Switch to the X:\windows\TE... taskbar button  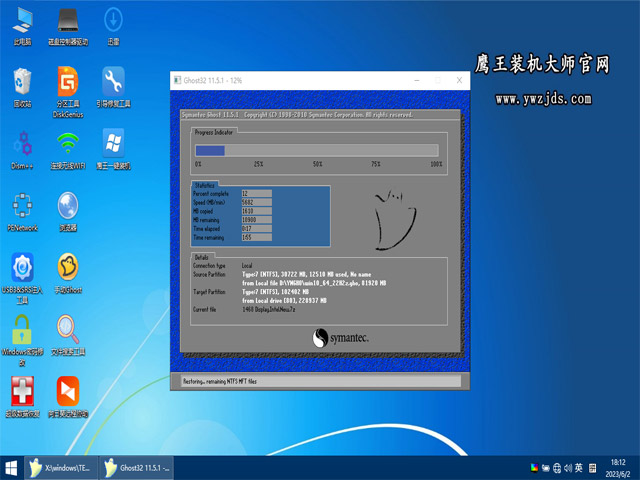pos(61,468)
